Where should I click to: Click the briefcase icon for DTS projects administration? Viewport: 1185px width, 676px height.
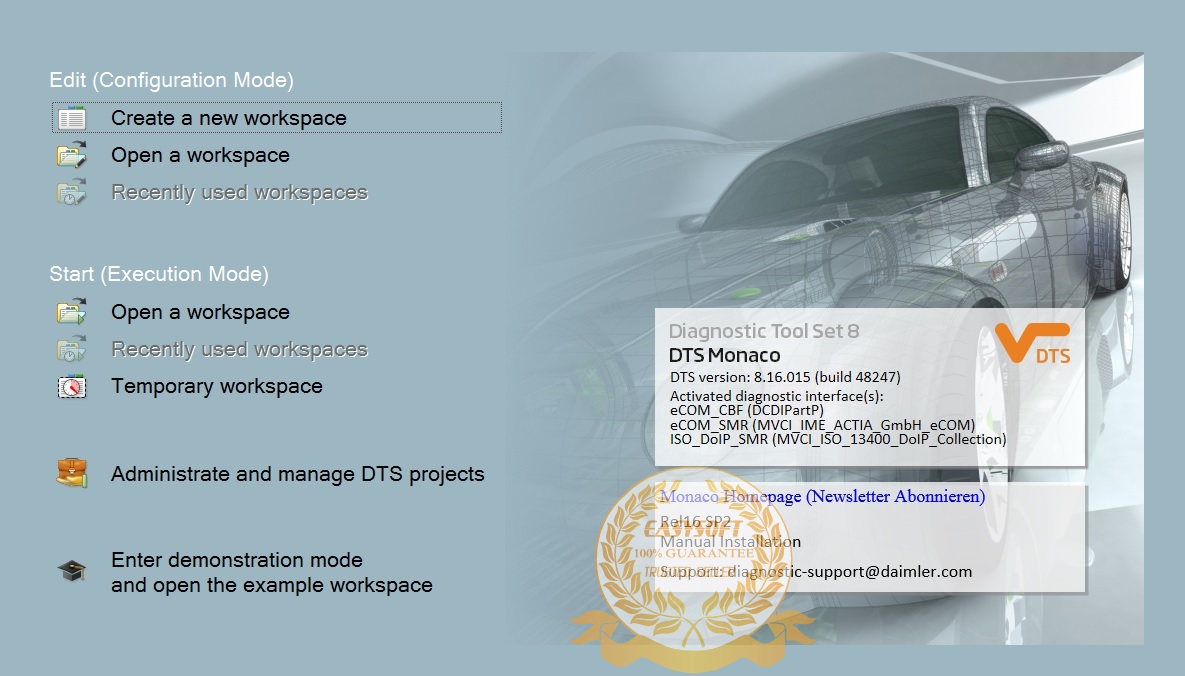tap(72, 473)
